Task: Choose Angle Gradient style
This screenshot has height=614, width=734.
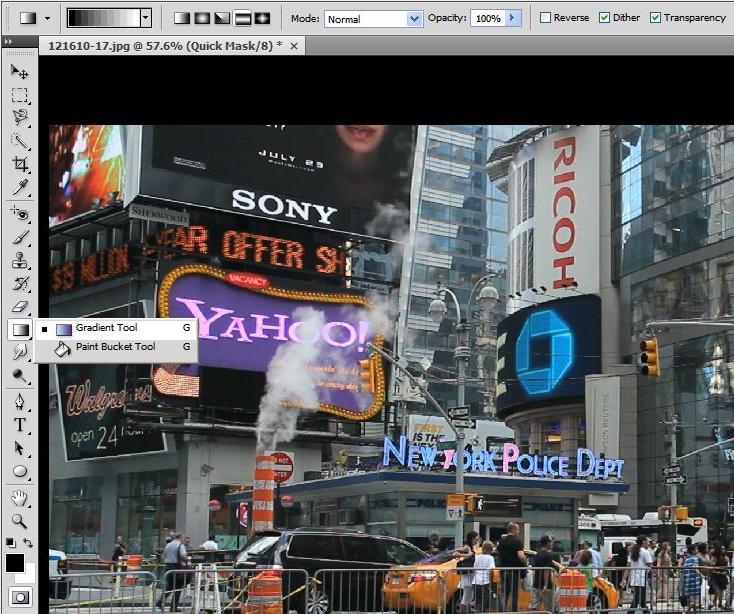Action: coord(222,18)
